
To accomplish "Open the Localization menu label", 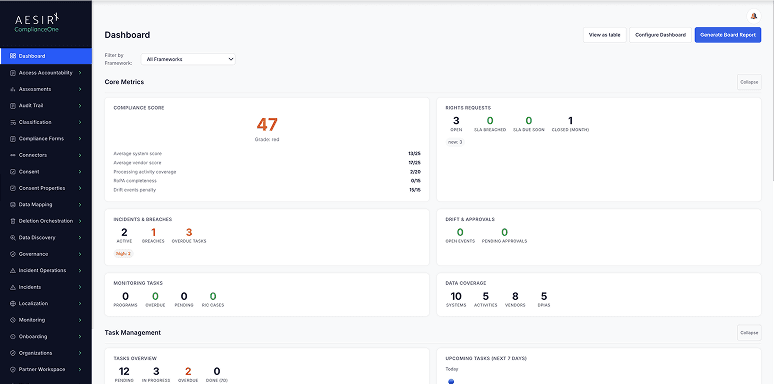I will (x=34, y=304).
